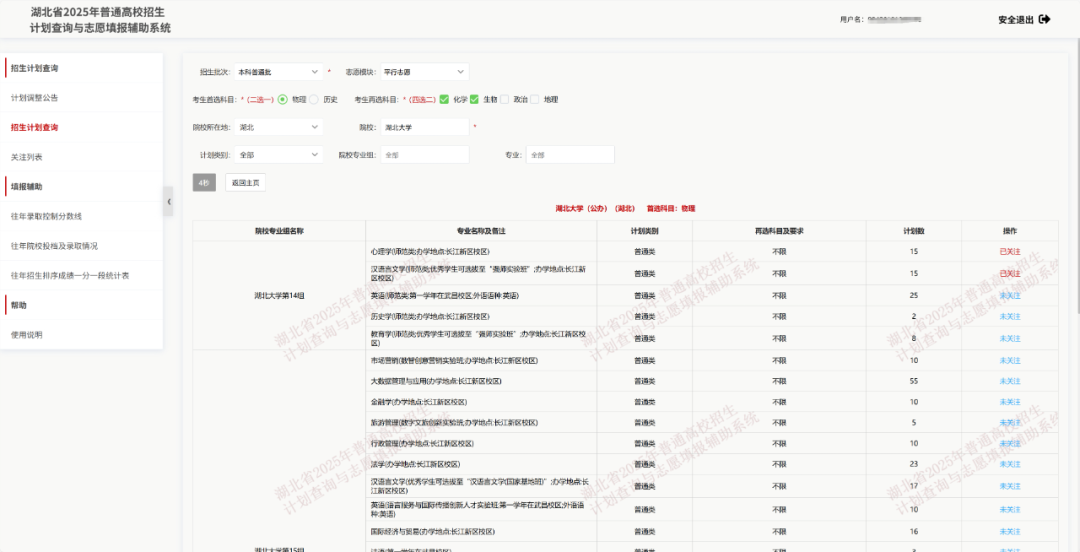Click the 安全退出 text
The image size is (1080, 552).
coord(1016,20)
